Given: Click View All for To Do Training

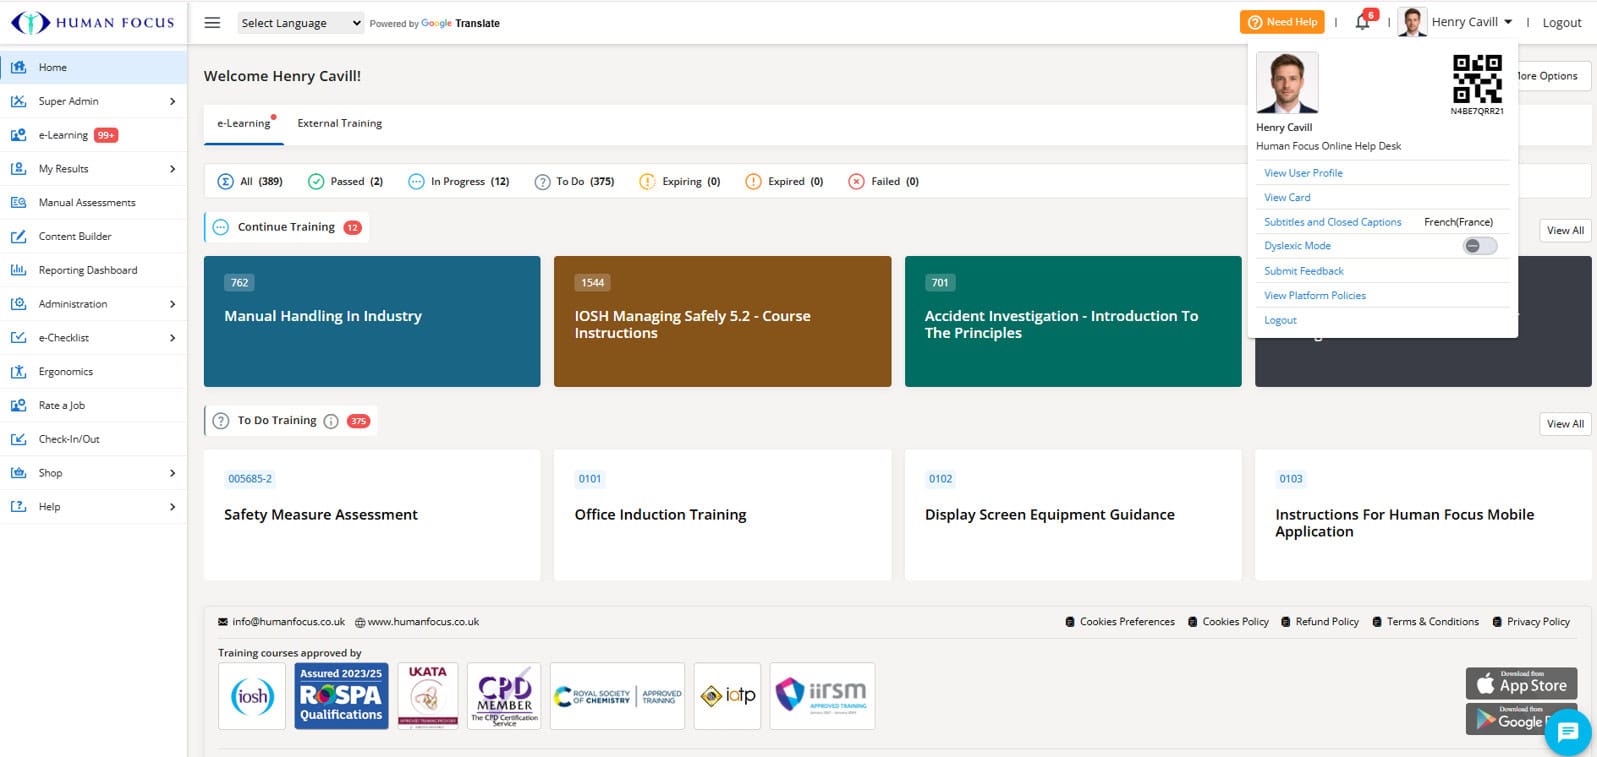Looking at the screenshot, I should 1565,424.
